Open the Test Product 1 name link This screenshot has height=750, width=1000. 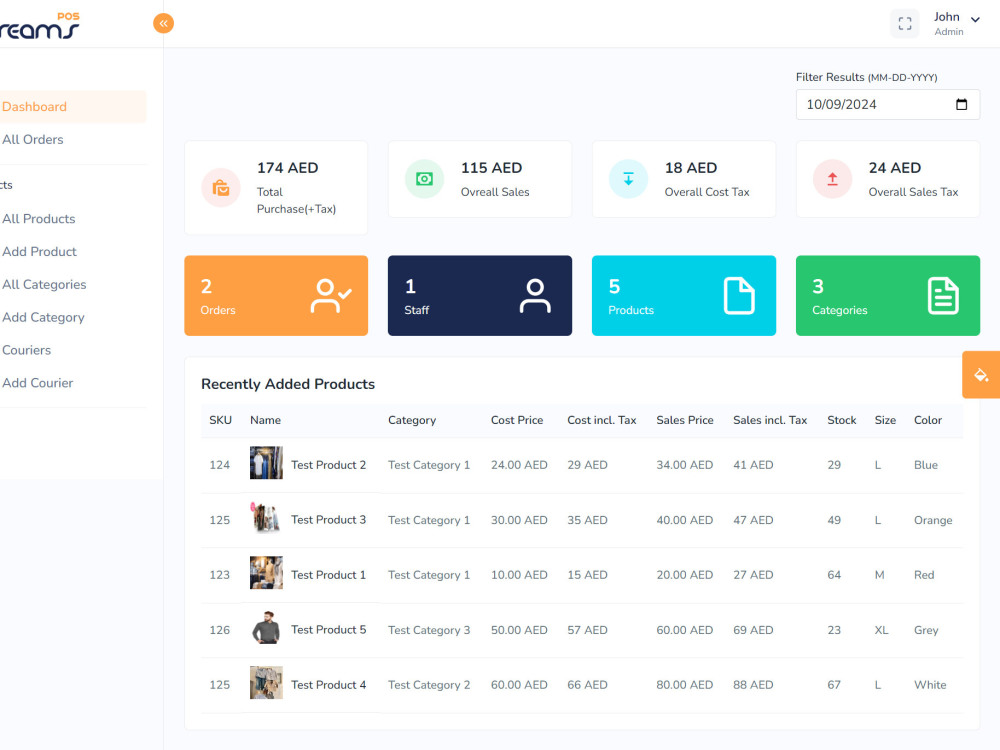point(328,575)
